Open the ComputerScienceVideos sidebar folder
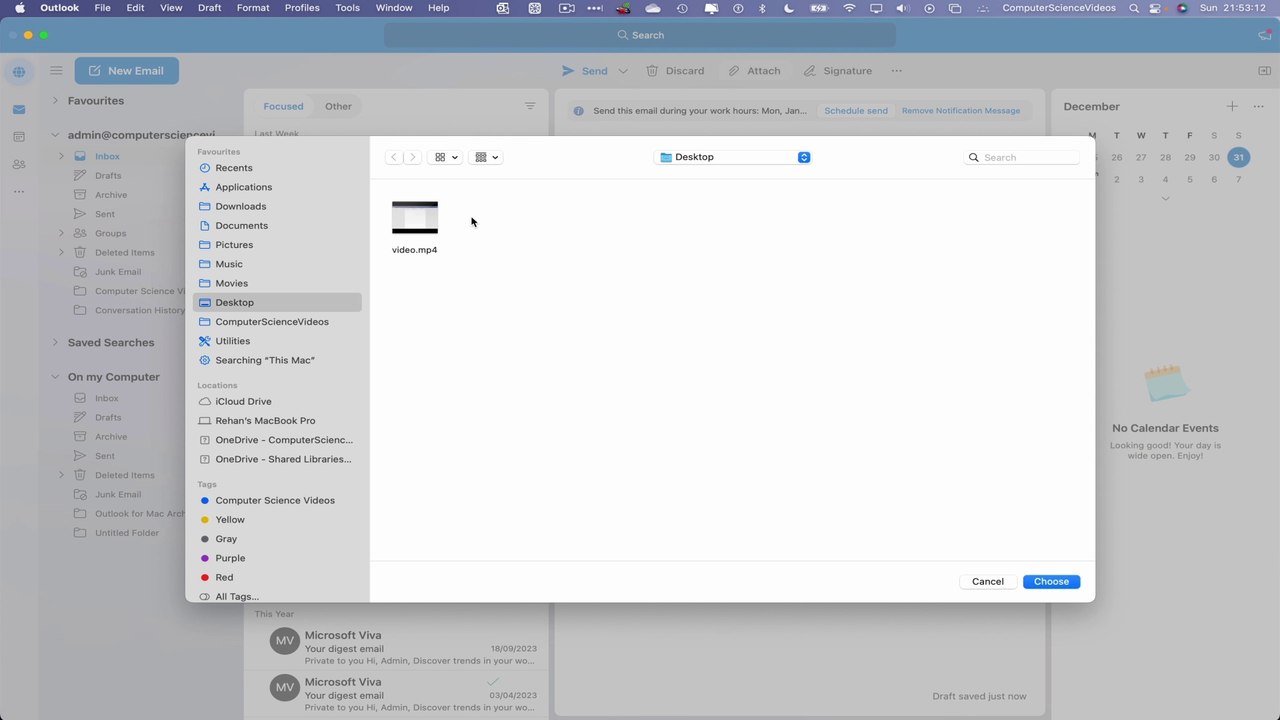The width and height of the screenshot is (1280, 720). (x=277, y=322)
